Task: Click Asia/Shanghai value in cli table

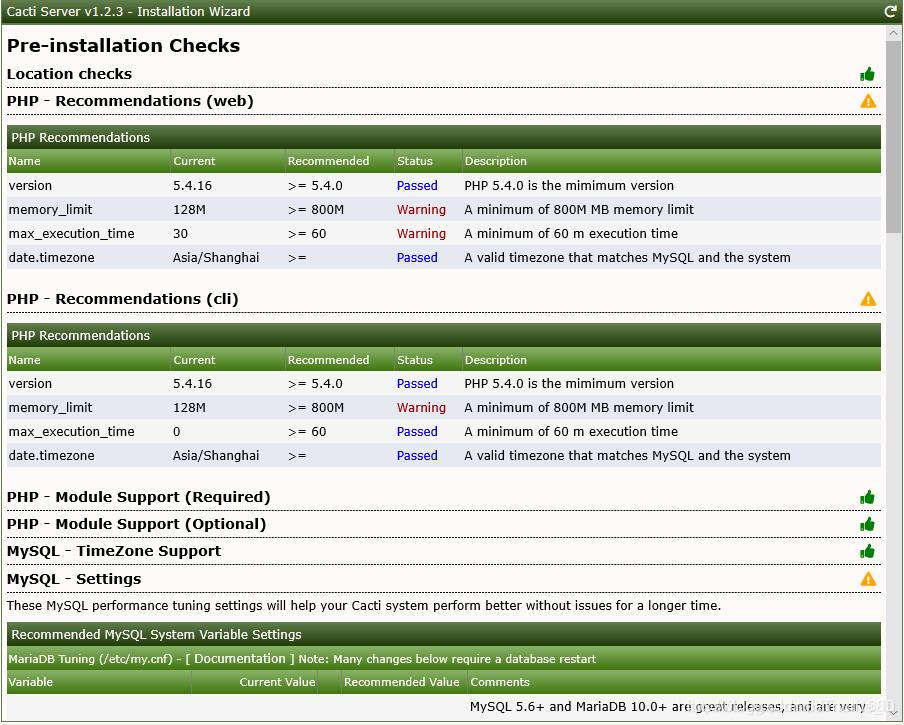Action: [x=216, y=456]
